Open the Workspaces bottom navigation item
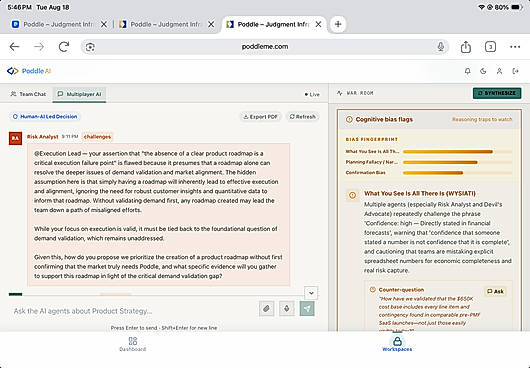Screen dimensions: 530x368 click(x=397, y=344)
